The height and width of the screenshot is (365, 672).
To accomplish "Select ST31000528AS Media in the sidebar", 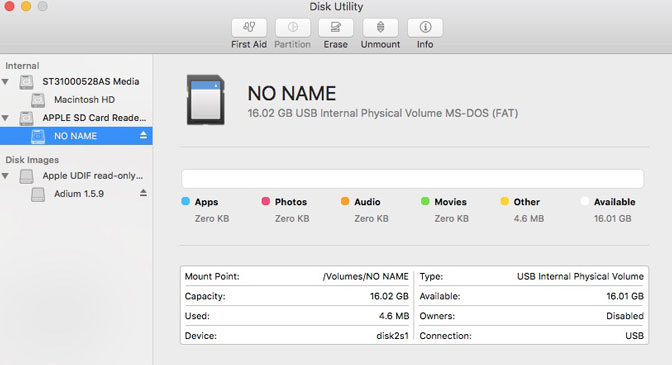I will click(x=90, y=81).
